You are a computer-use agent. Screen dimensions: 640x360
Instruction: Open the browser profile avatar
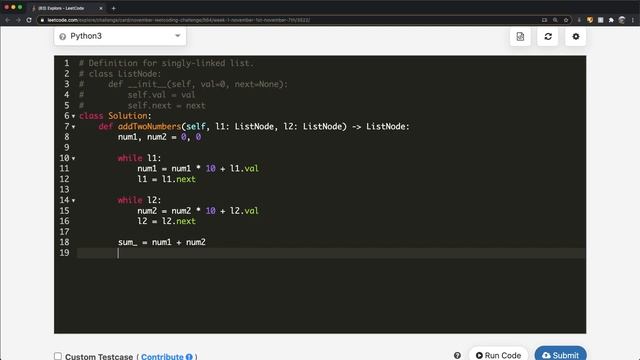tap(622, 20)
